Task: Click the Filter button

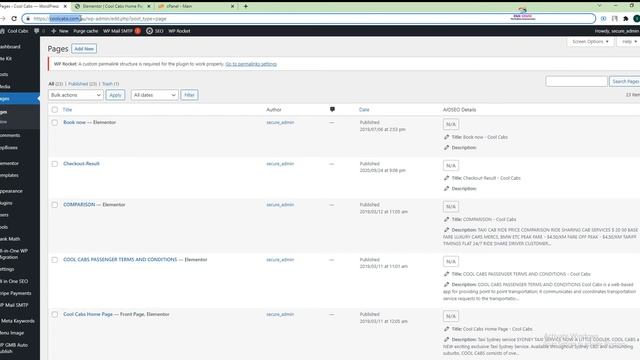Action: (189, 95)
